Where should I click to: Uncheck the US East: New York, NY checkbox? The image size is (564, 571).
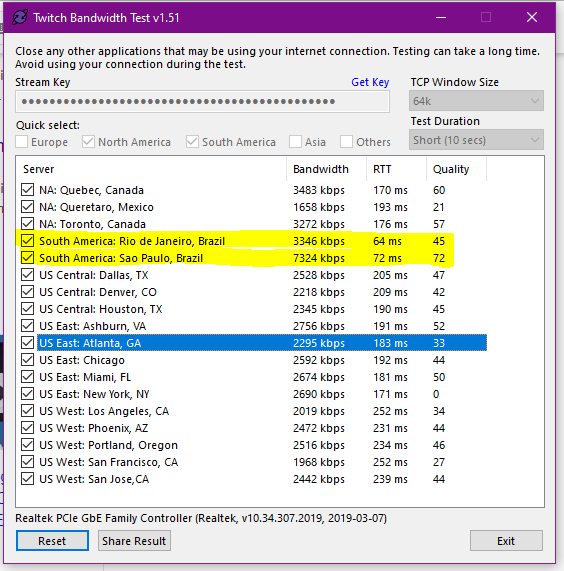(x=27, y=394)
